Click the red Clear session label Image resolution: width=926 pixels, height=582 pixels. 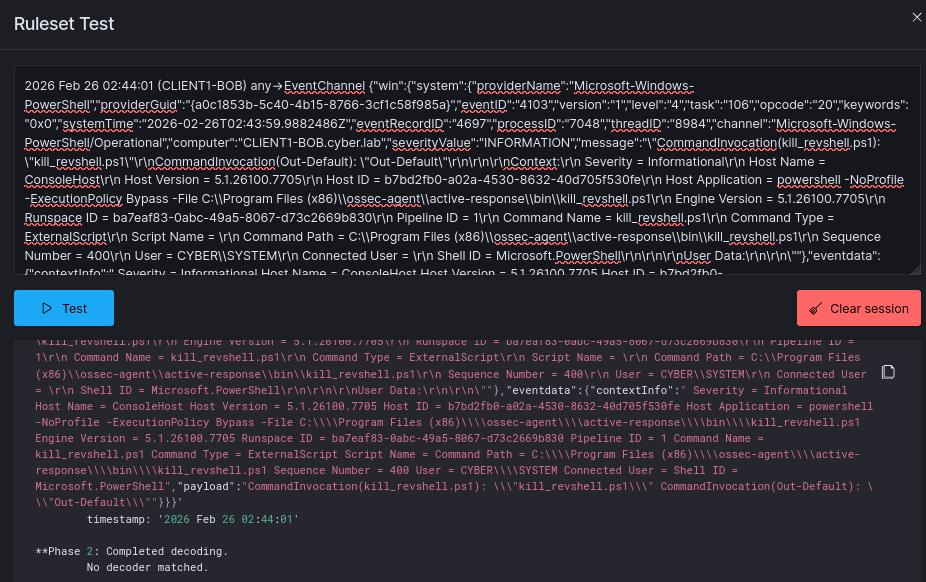pos(870,309)
